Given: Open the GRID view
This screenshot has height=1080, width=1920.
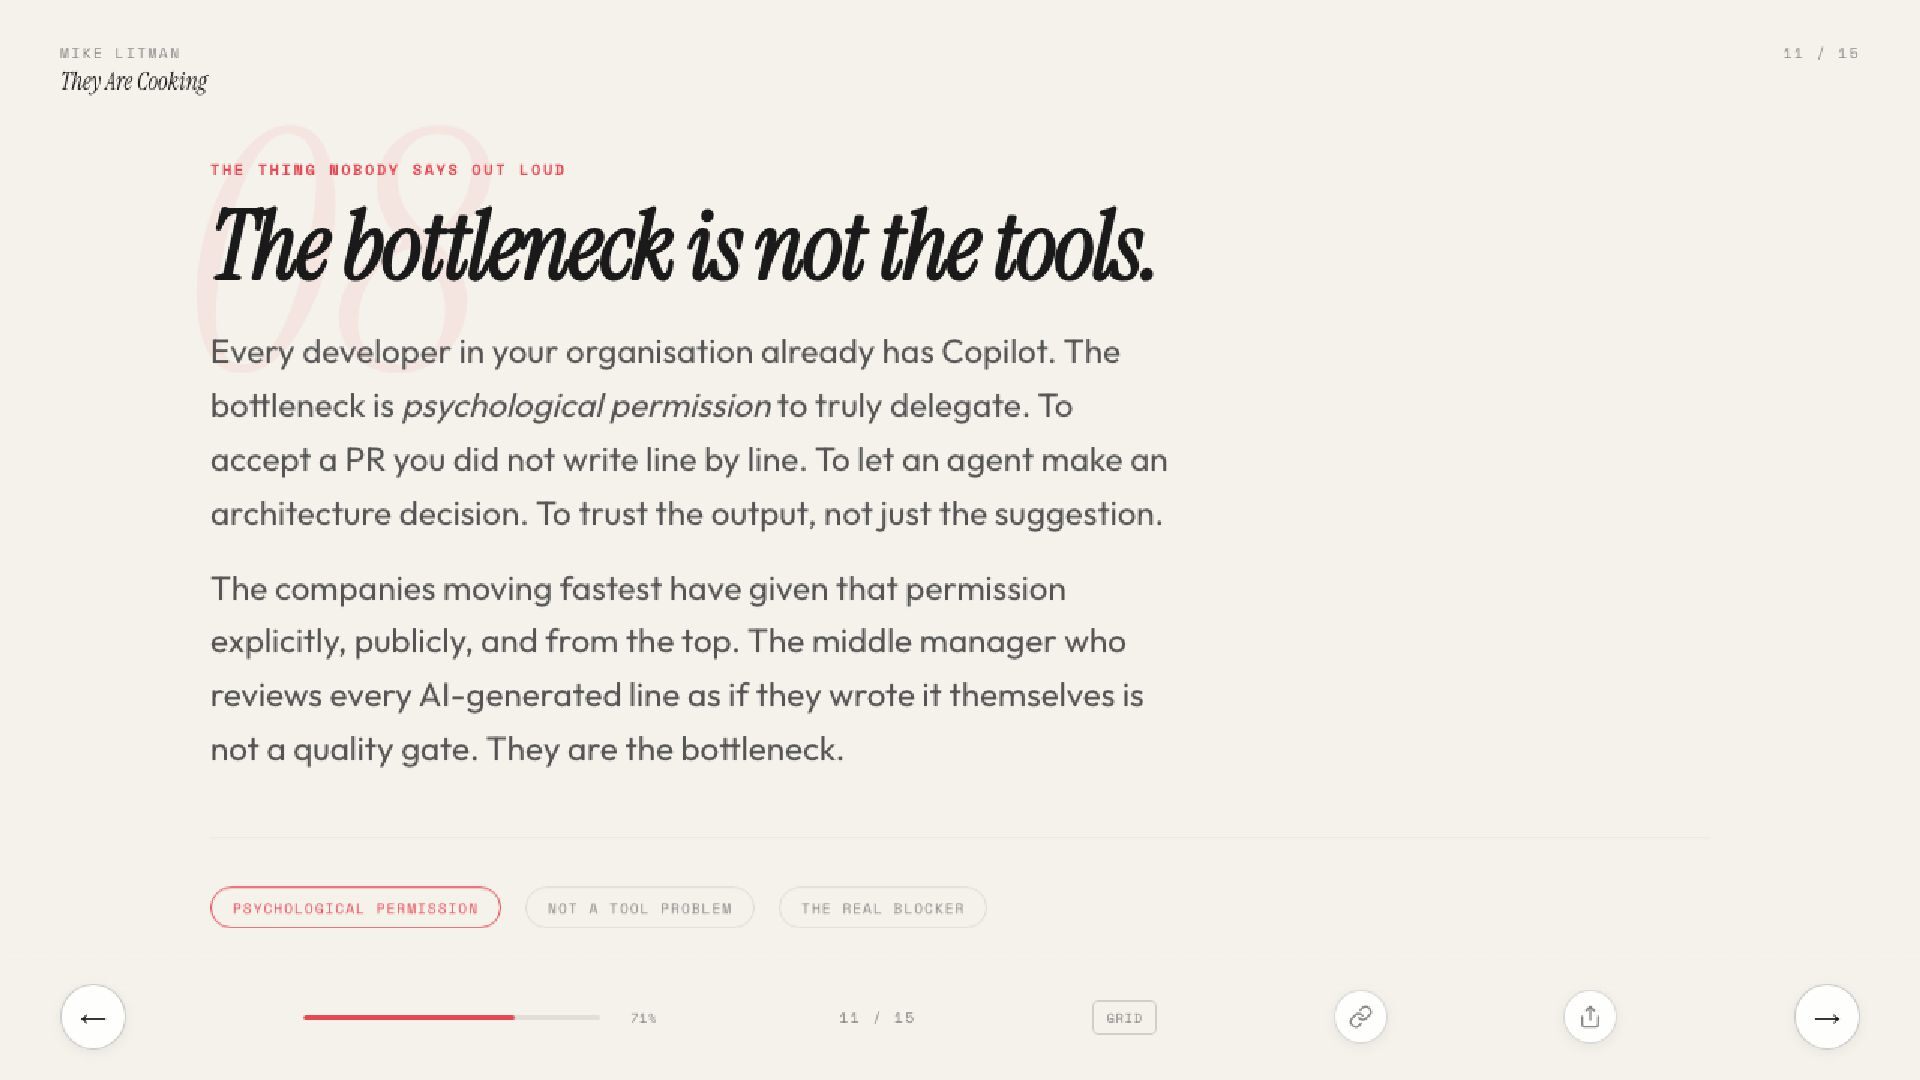Looking at the screenshot, I should point(1124,1018).
